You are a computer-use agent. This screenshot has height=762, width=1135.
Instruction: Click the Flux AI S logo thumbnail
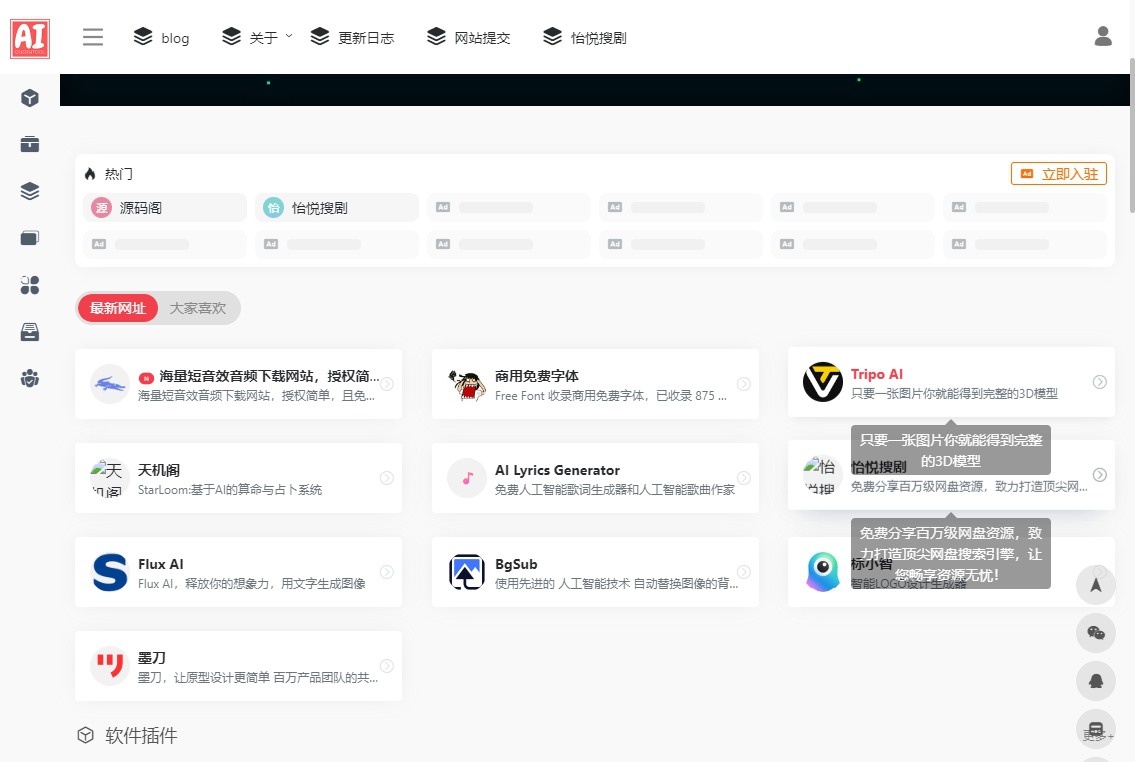(110, 572)
